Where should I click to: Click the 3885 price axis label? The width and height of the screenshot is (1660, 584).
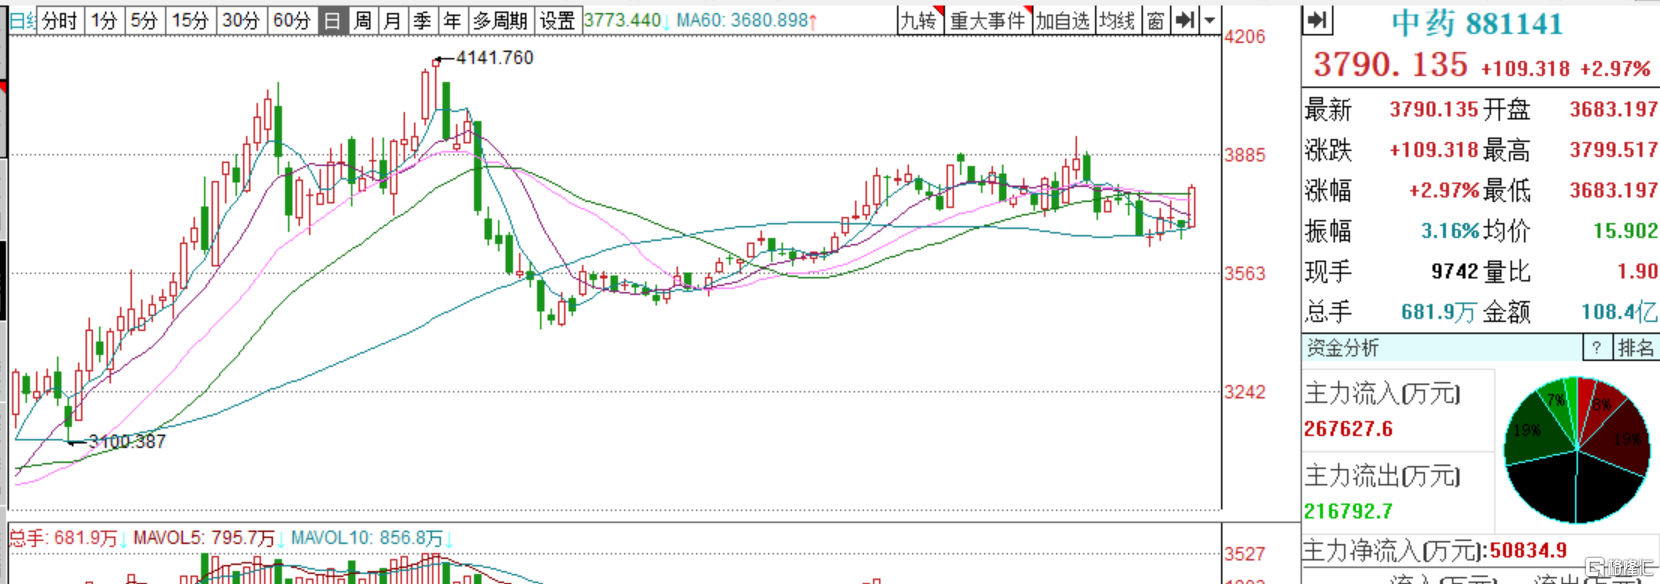[x=1245, y=155]
